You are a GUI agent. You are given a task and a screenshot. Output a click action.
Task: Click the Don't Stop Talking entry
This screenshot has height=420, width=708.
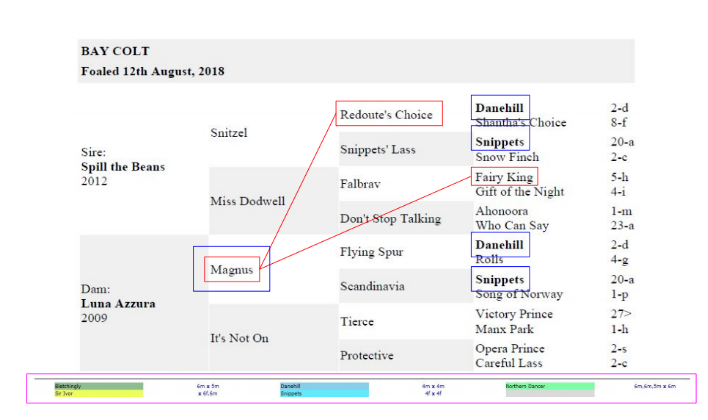[391, 219]
